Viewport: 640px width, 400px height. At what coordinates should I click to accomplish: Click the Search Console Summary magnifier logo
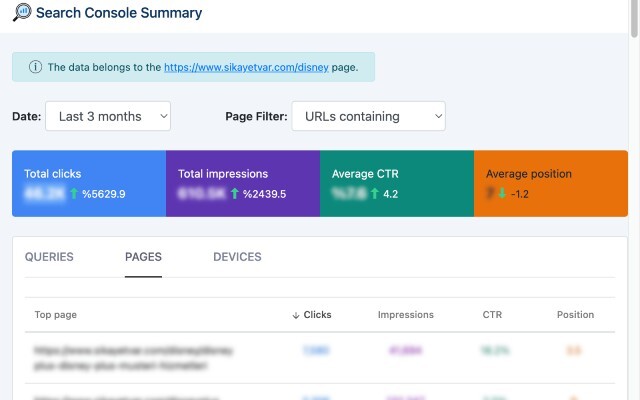(x=22, y=13)
